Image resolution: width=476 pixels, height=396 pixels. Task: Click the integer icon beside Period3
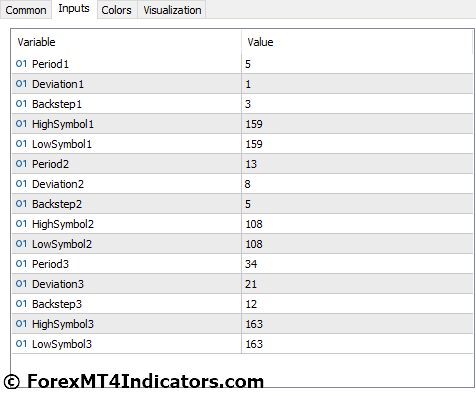pos(21,264)
